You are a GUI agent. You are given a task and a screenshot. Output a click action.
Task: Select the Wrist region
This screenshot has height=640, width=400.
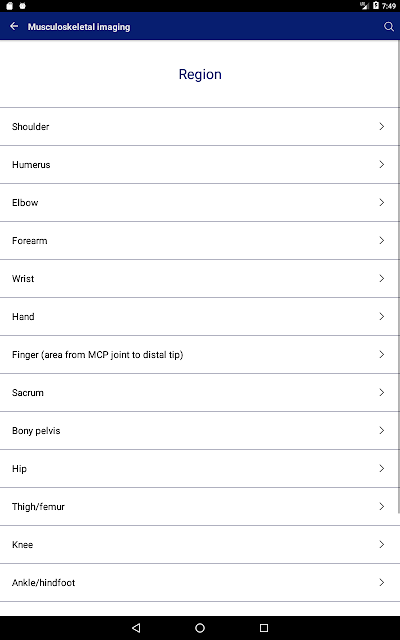(x=200, y=278)
